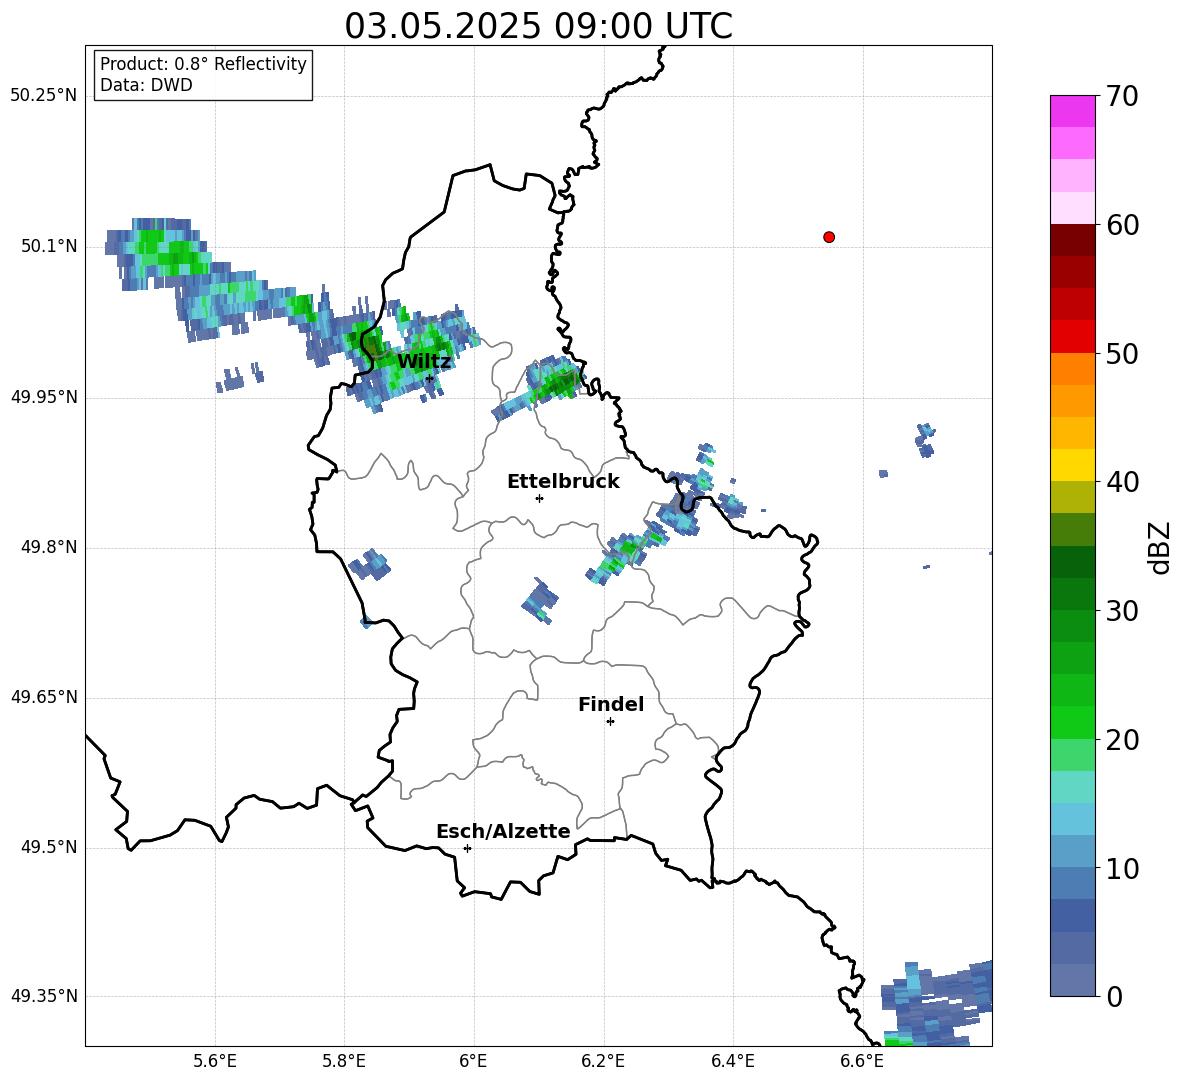
Task: Click the colorbar '0' tick label
Action: (x=1114, y=997)
